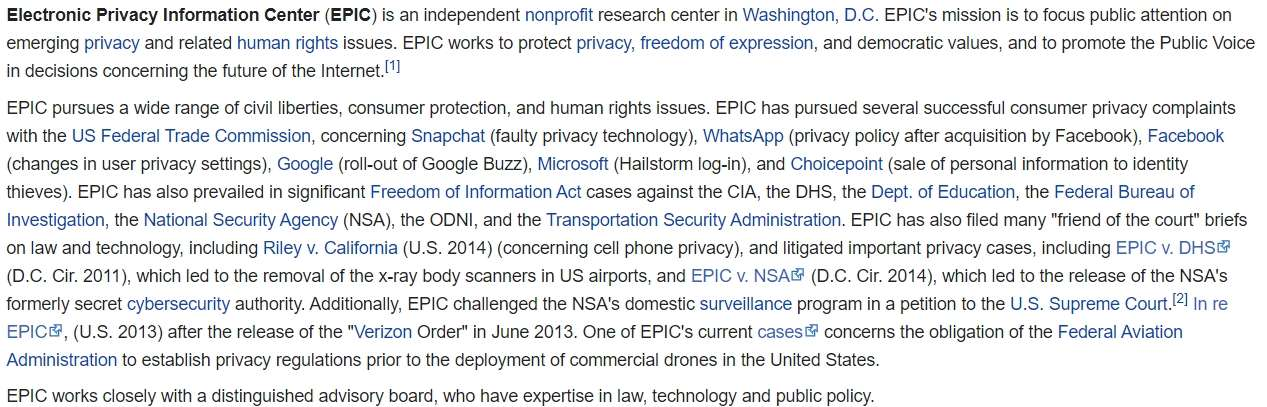Image resolution: width=1267 pixels, height=407 pixels.
Task: Open Riley v. California link
Action: pos(330,248)
